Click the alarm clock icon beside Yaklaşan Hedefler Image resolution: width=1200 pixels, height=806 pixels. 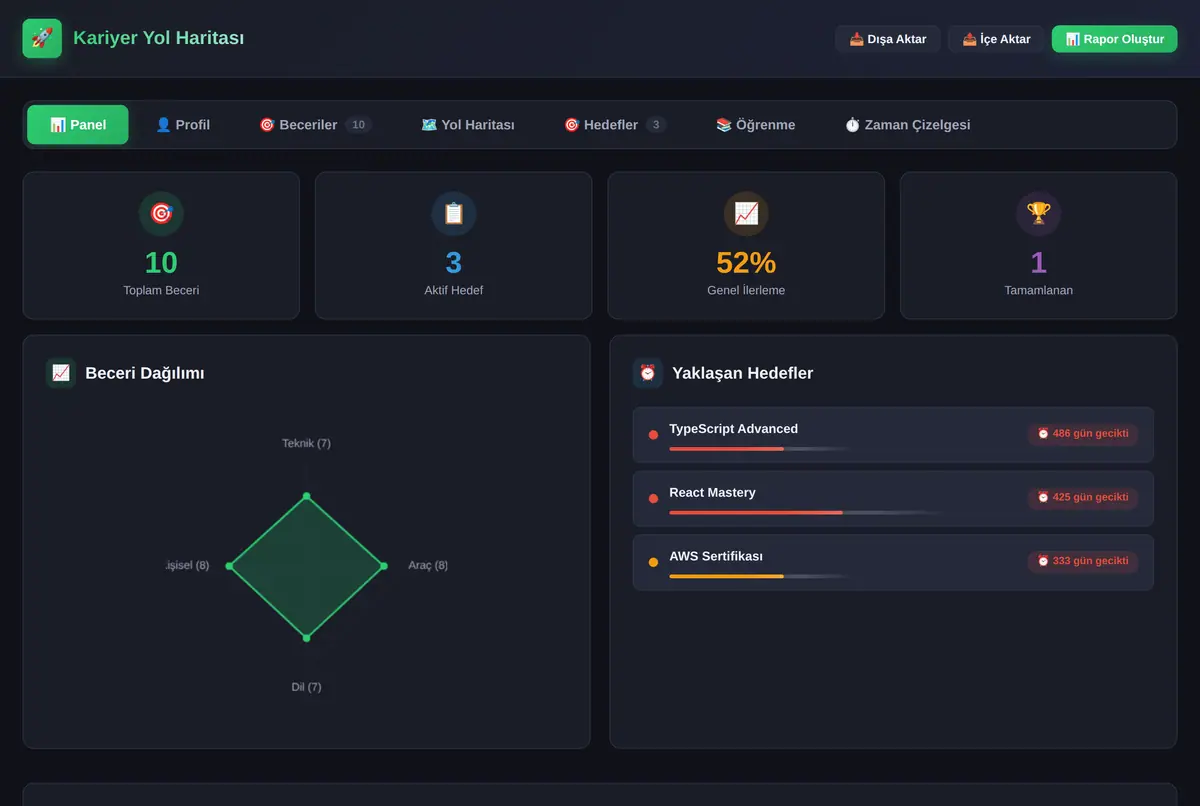[648, 373]
